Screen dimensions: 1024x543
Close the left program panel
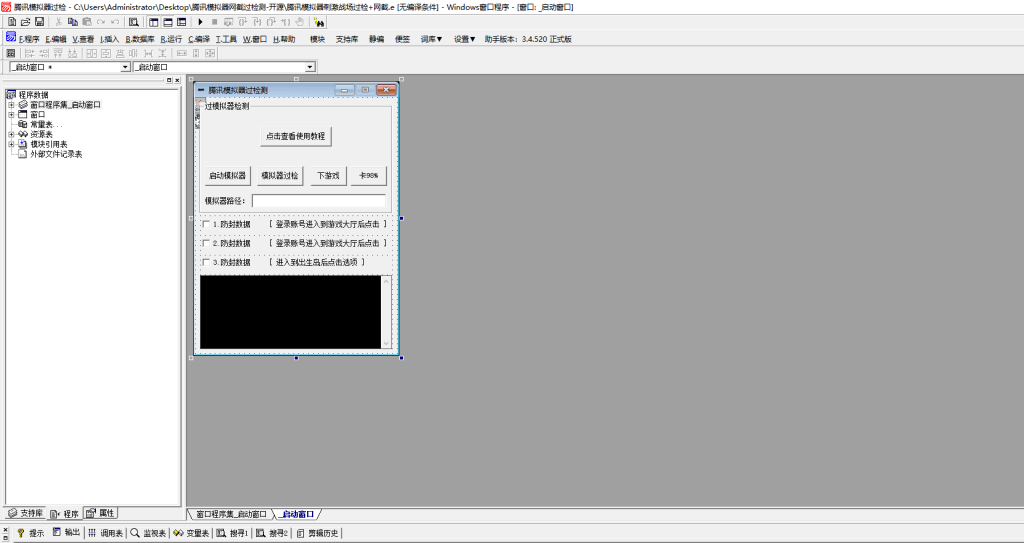(177, 80)
